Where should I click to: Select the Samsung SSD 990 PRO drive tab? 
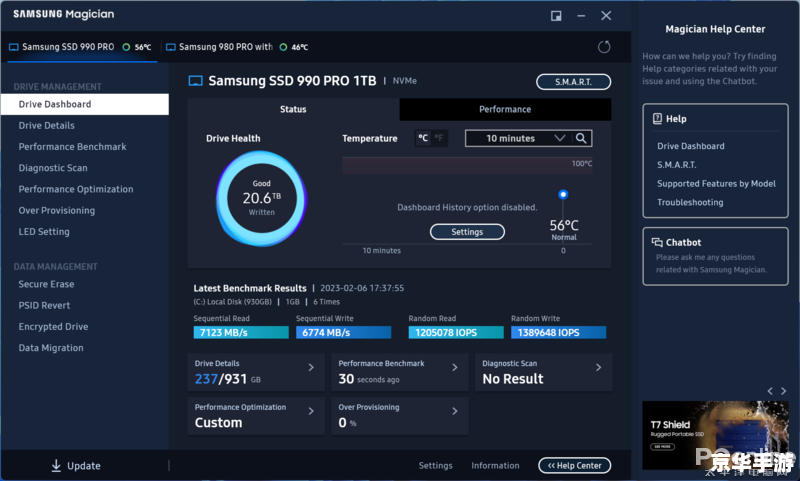click(82, 47)
